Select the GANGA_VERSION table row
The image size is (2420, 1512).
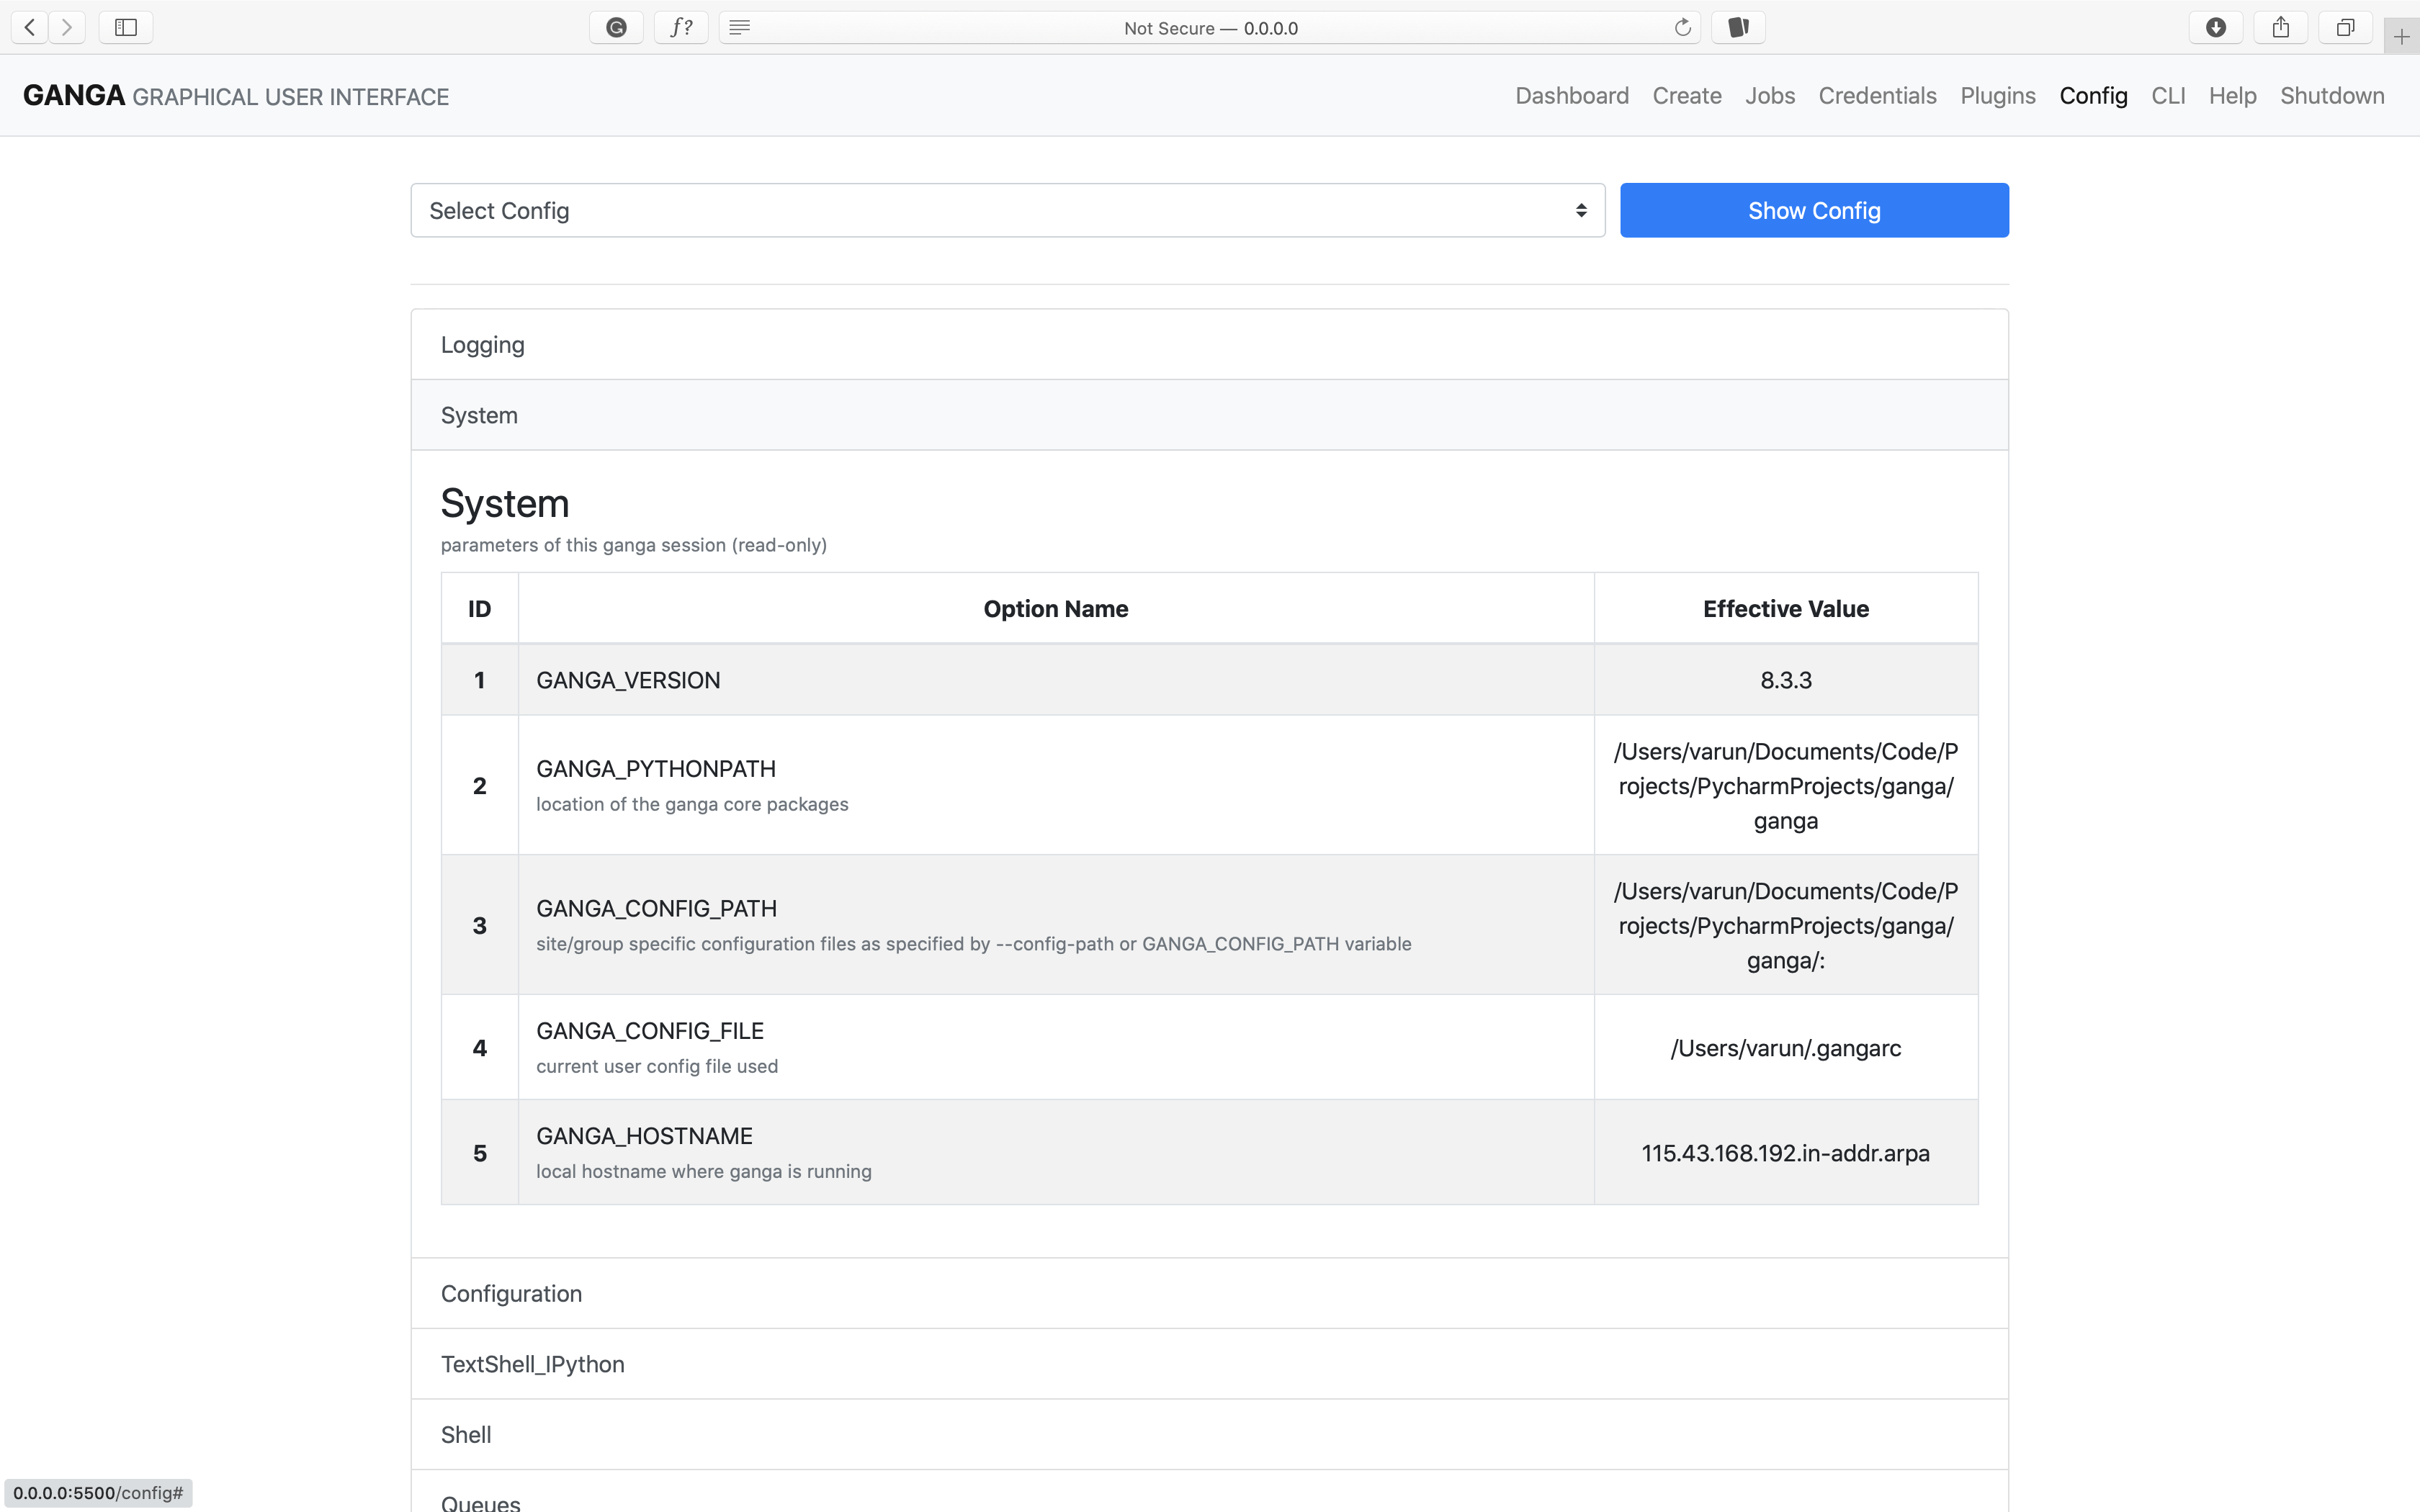point(1055,679)
